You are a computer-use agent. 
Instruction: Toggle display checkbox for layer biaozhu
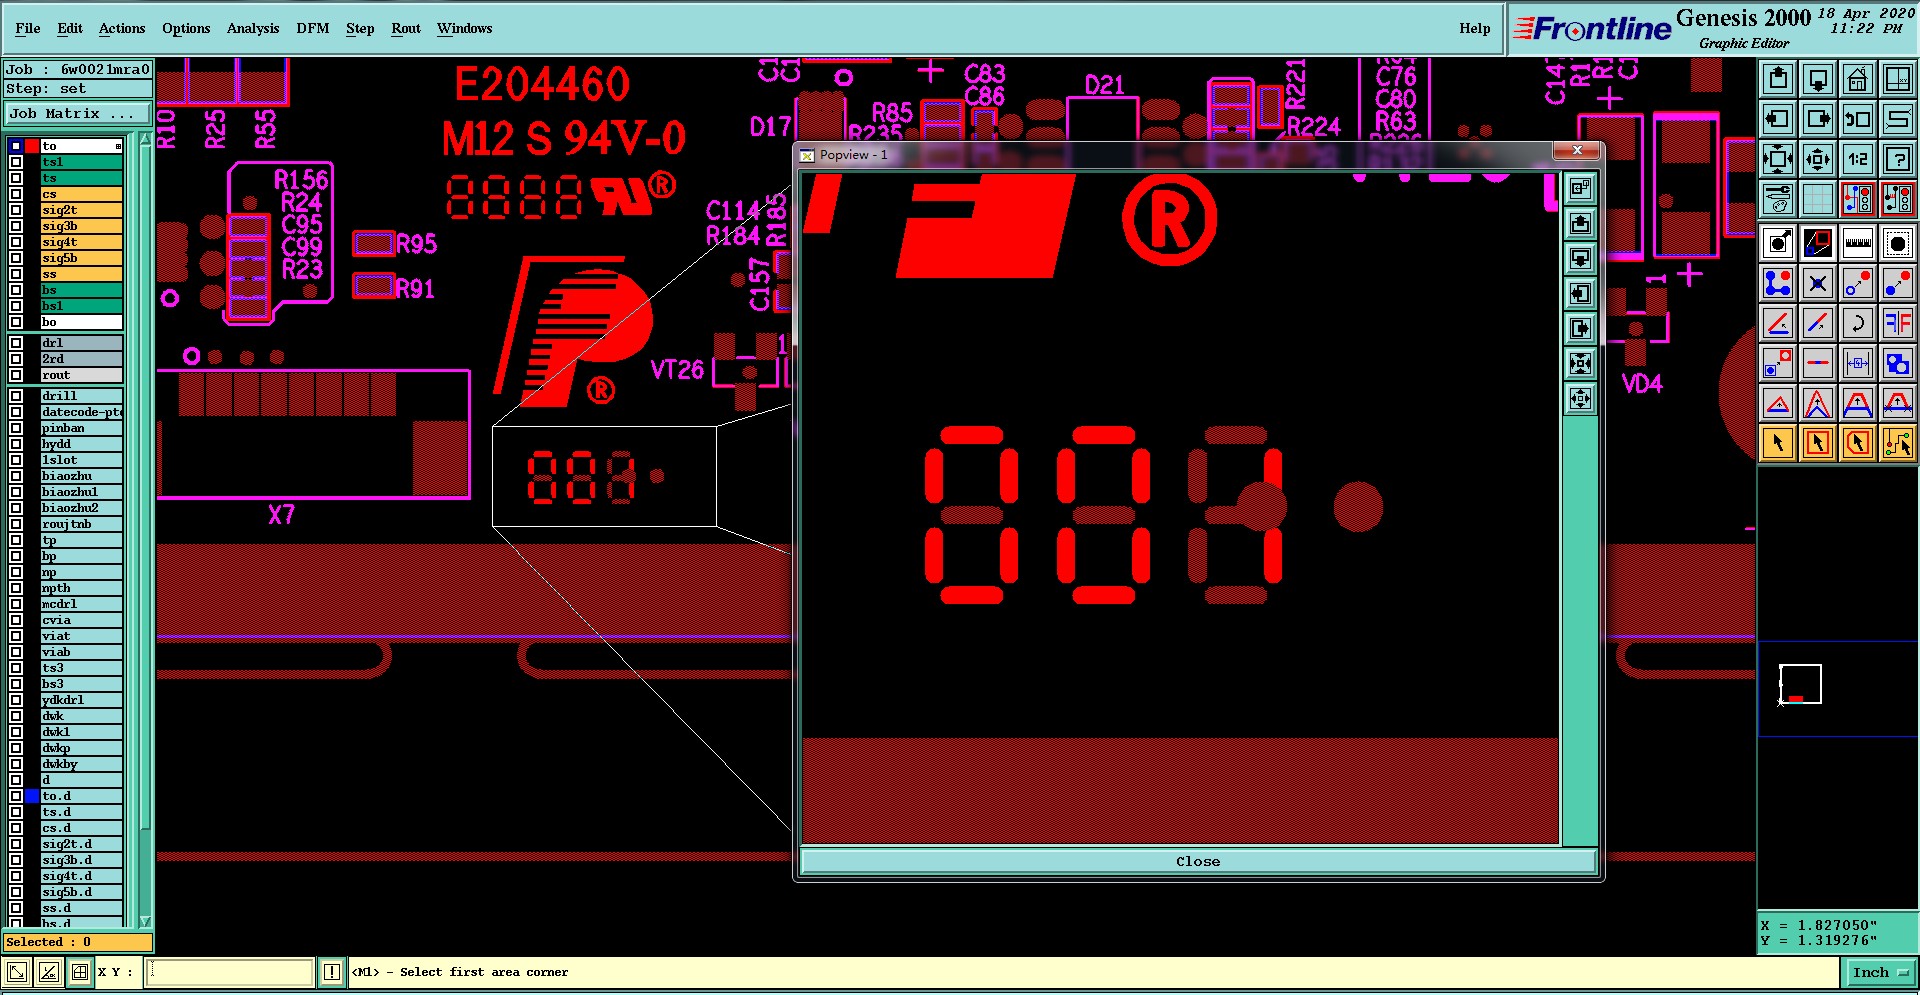pos(16,476)
